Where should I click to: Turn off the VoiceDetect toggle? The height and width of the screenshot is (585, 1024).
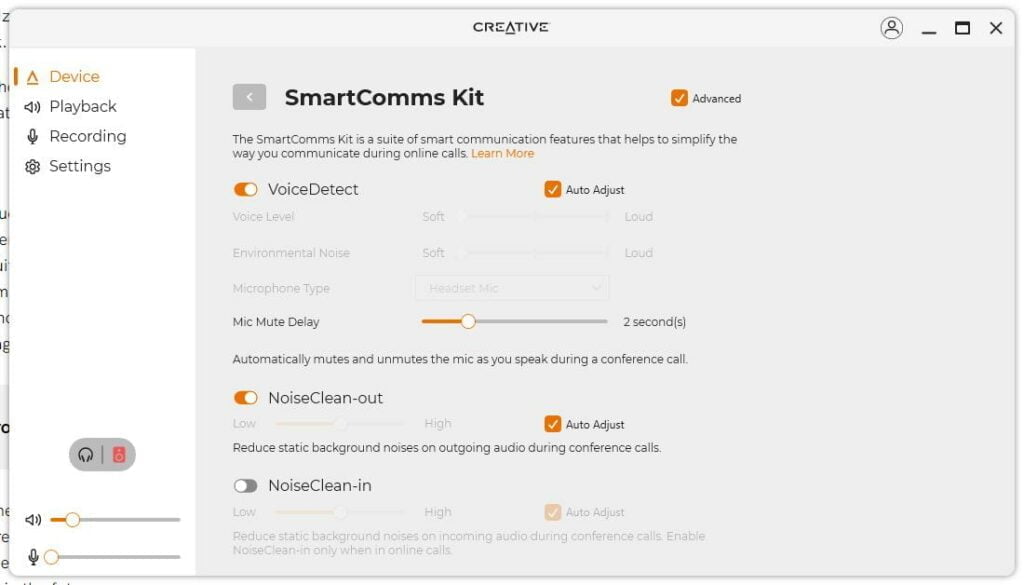click(245, 190)
